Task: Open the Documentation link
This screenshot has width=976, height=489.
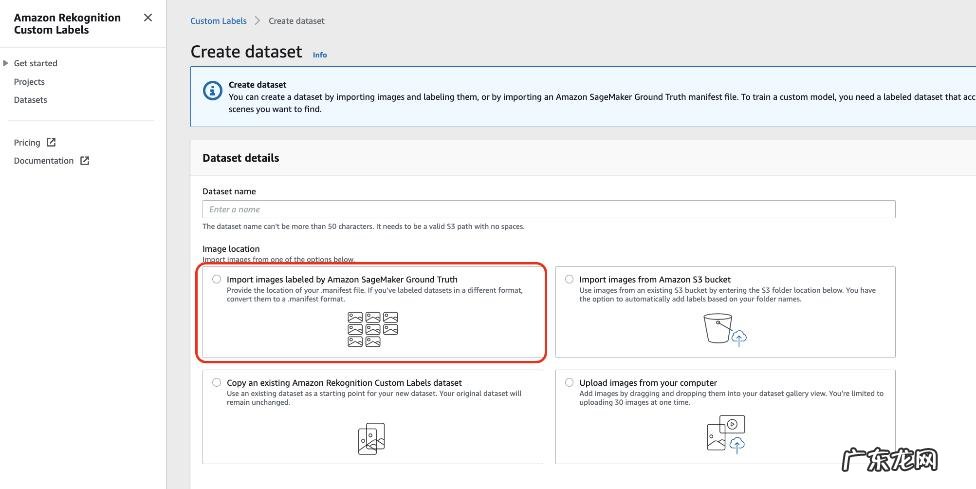Action: point(43,161)
